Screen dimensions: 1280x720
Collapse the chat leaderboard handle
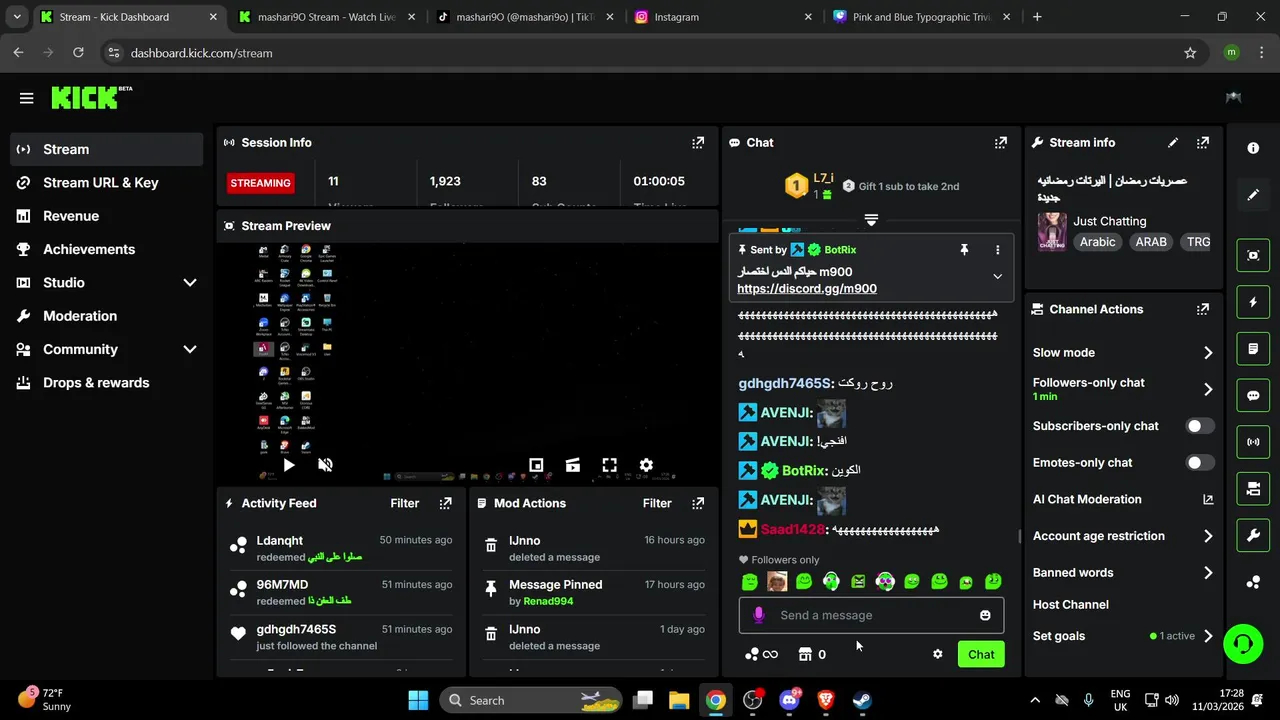pos(871,220)
